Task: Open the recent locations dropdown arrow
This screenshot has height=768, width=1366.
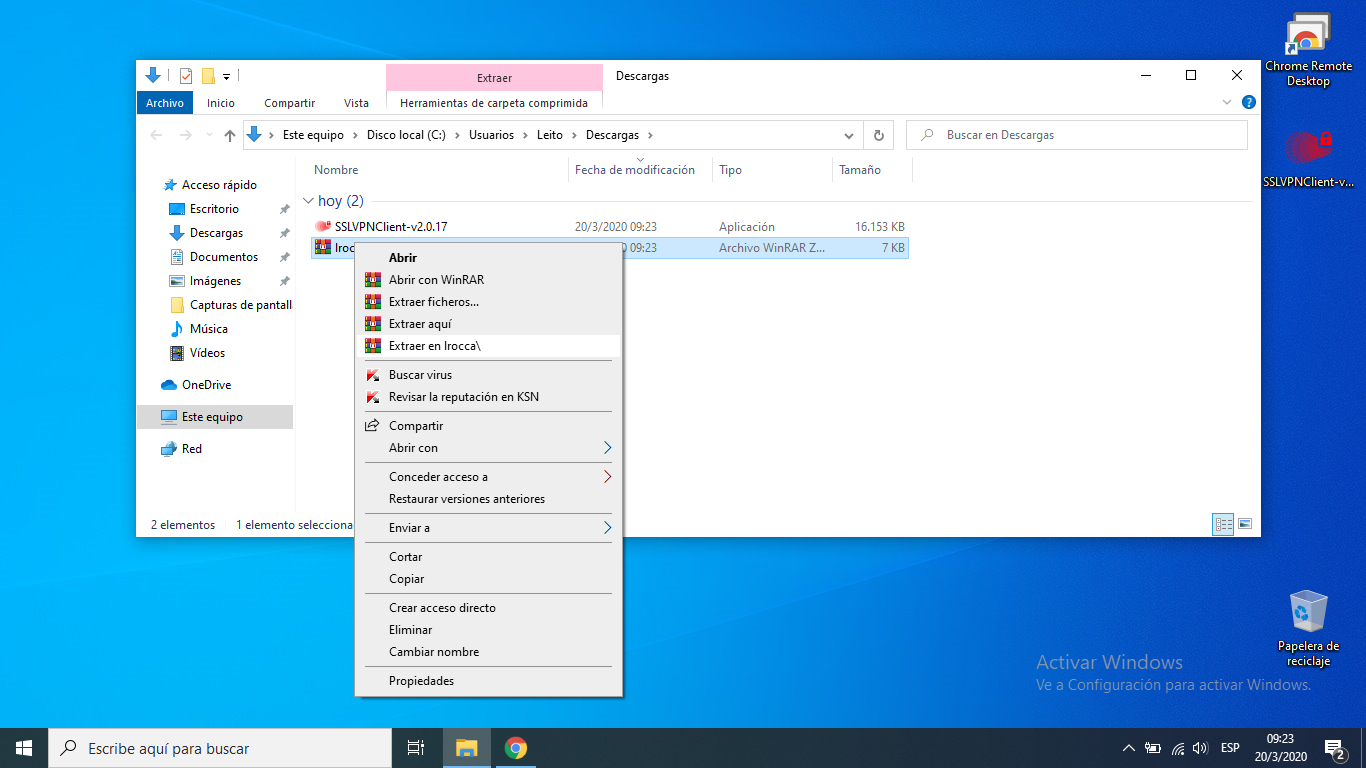Action: (x=209, y=135)
